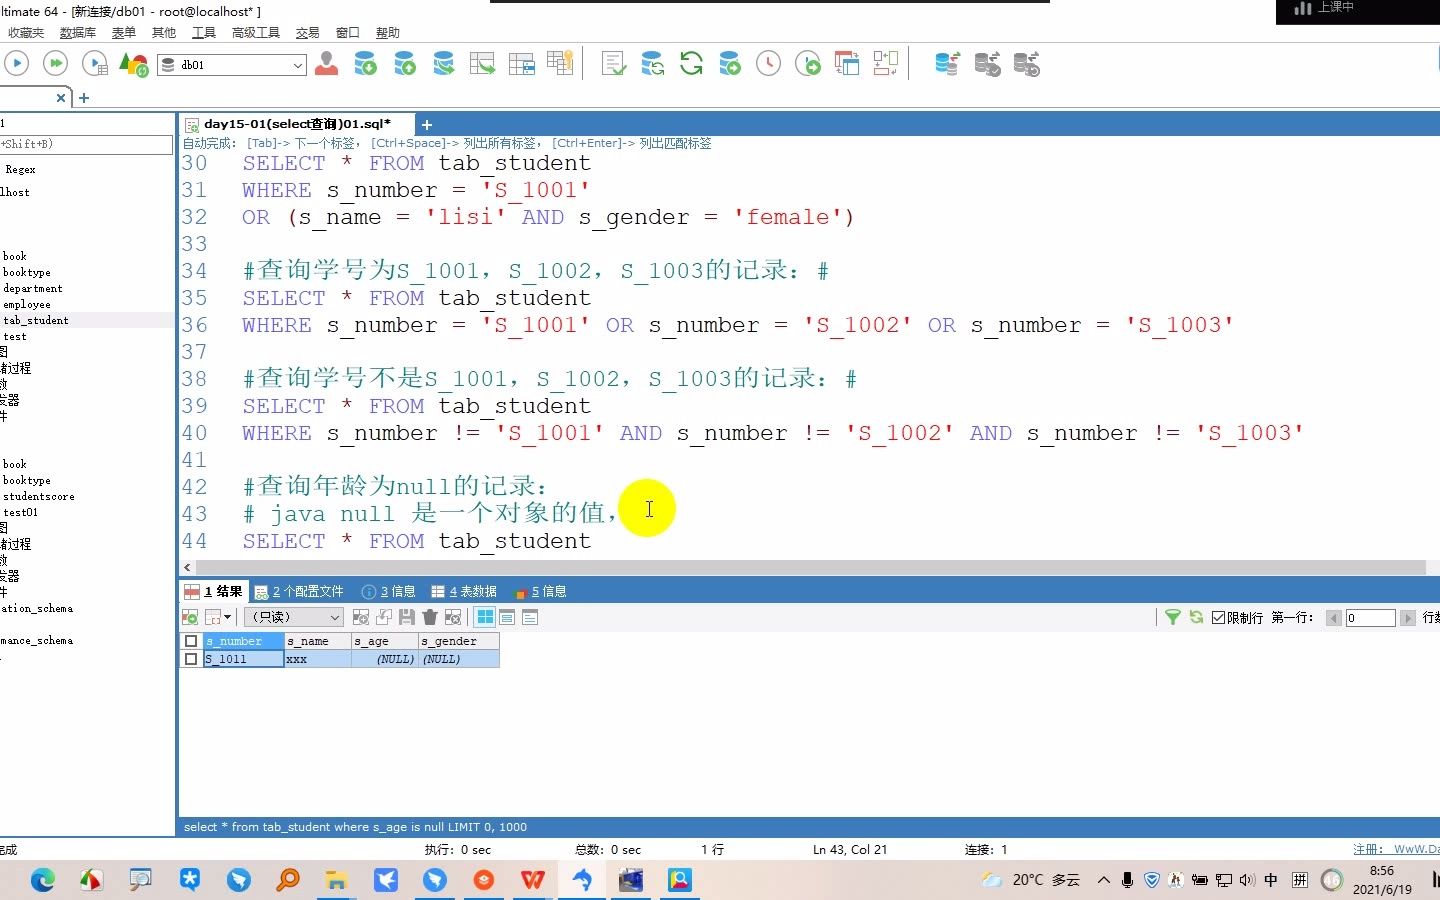Click the user management icon in the toolbar
Viewport: 1440px width, 900px height.
326,63
